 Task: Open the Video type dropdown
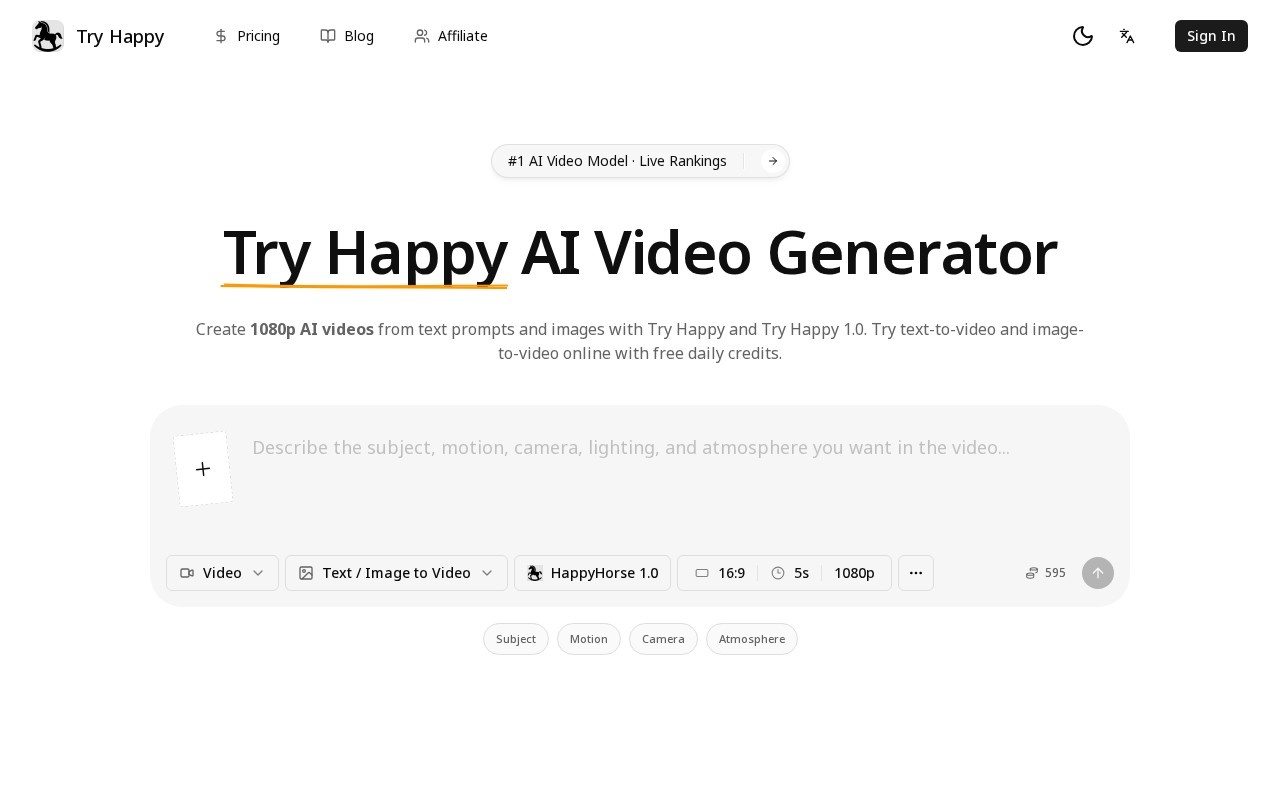coord(222,573)
